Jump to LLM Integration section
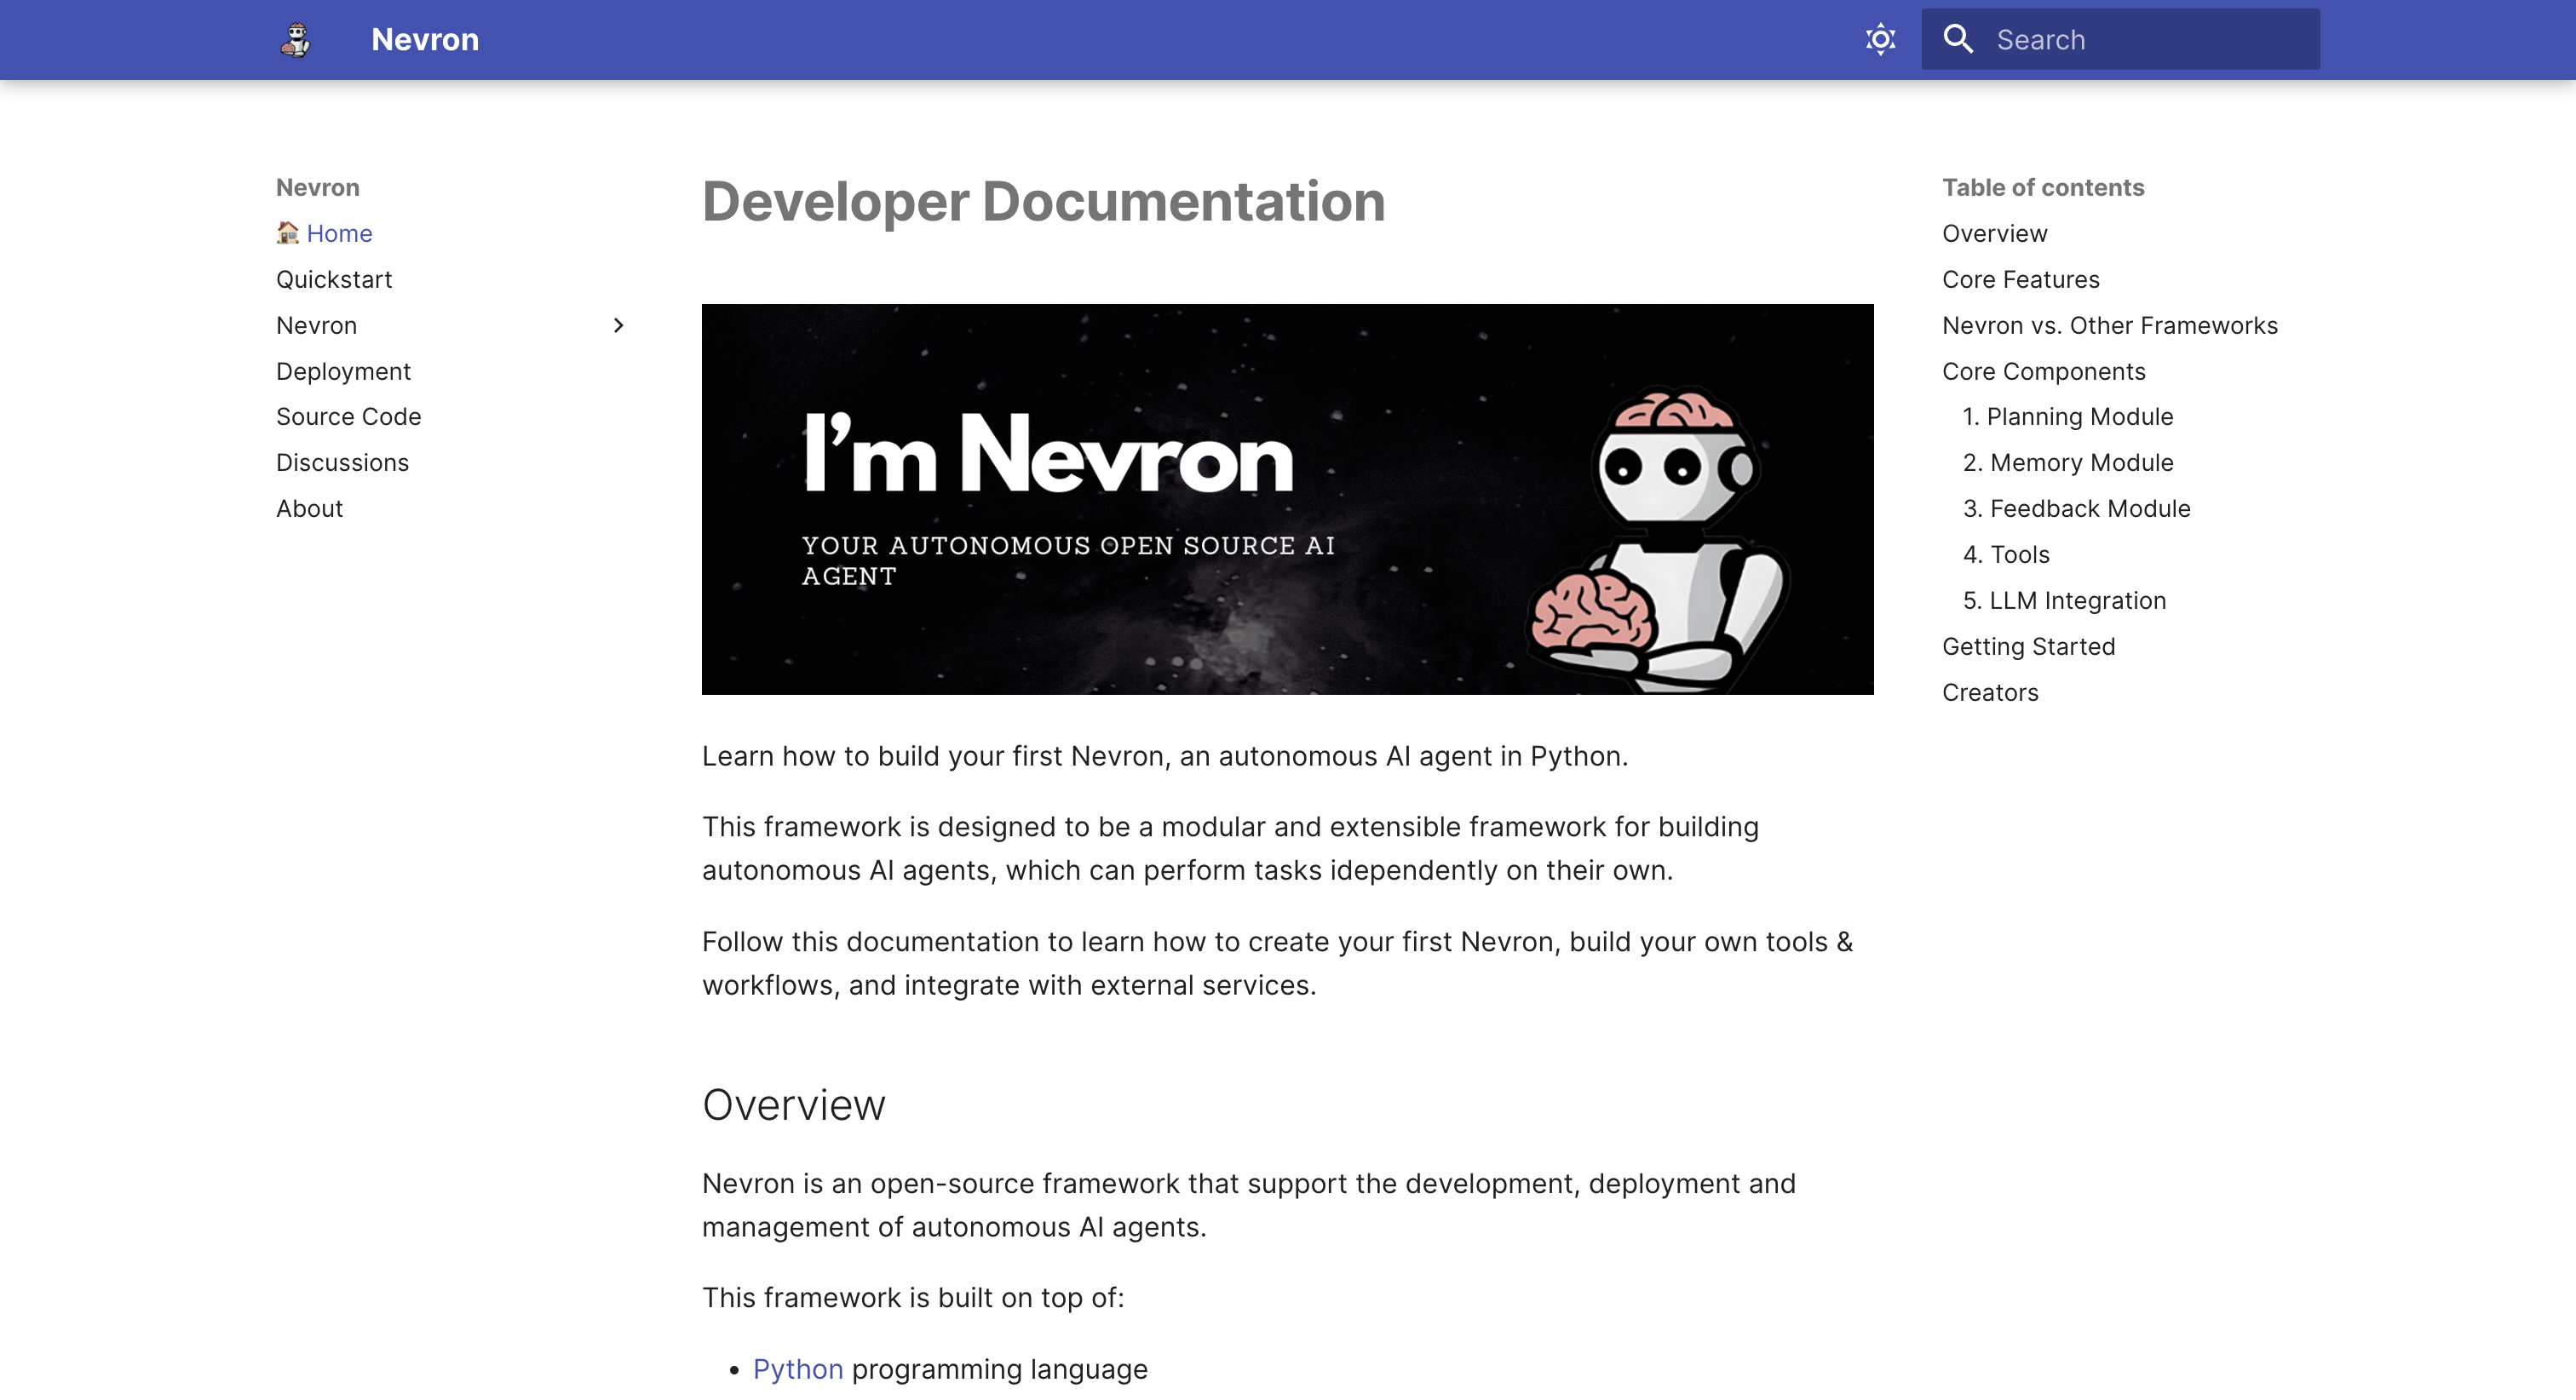This screenshot has height=1400, width=2576. click(x=2064, y=601)
